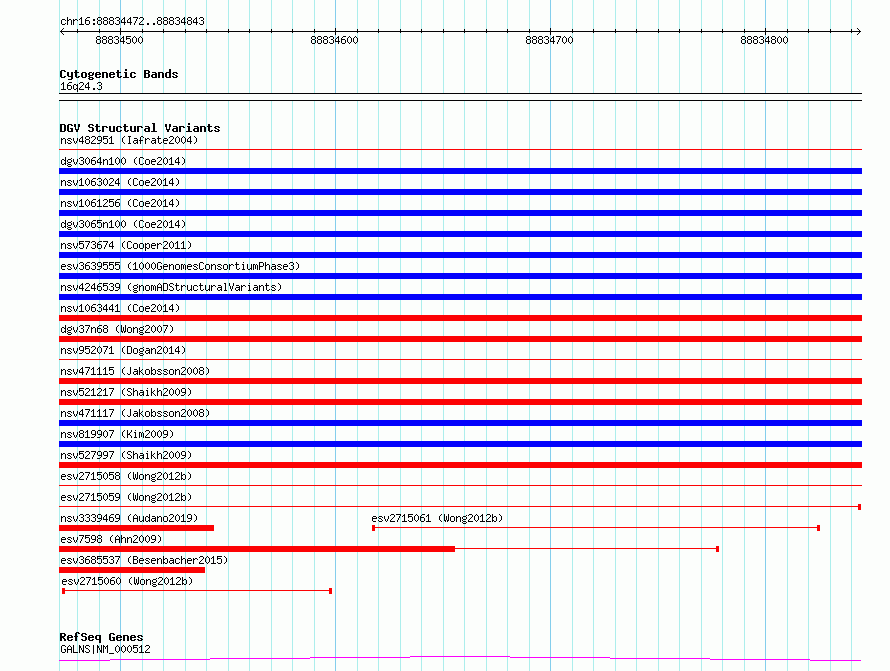890x671 pixels.
Task: Open nsv4246539 (gnomADStructuralVariants) label
Action: [171, 287]
